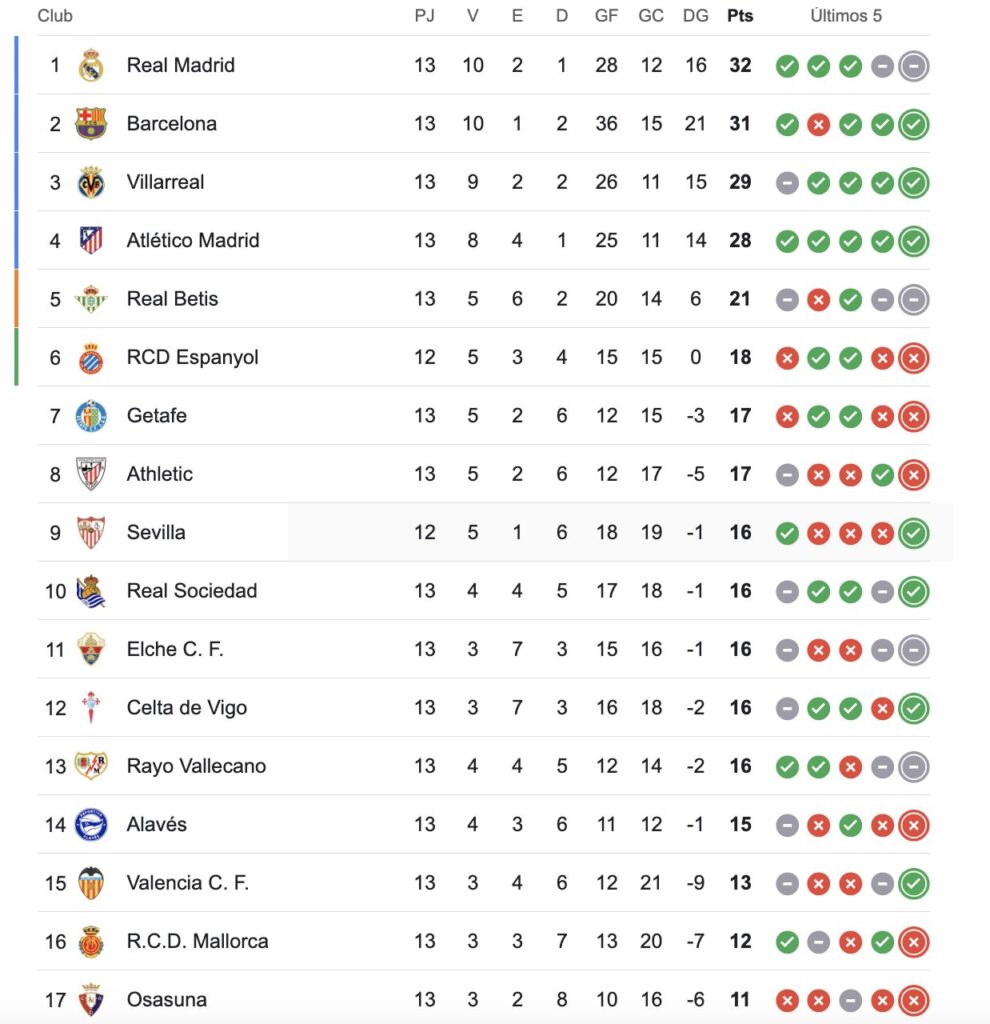The image size is (990, 1024).
Task: Click the Últimos 5 column header
Action: coord(846,16)
